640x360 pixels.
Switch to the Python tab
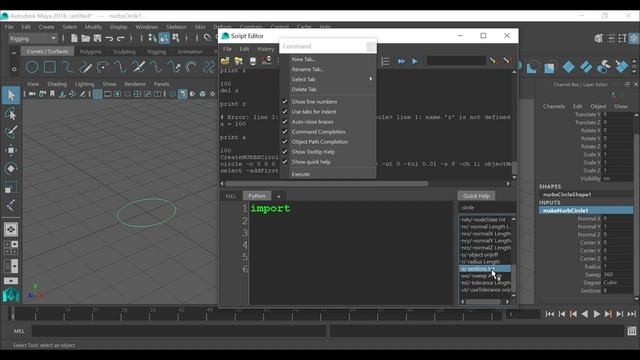pos(257,196)
